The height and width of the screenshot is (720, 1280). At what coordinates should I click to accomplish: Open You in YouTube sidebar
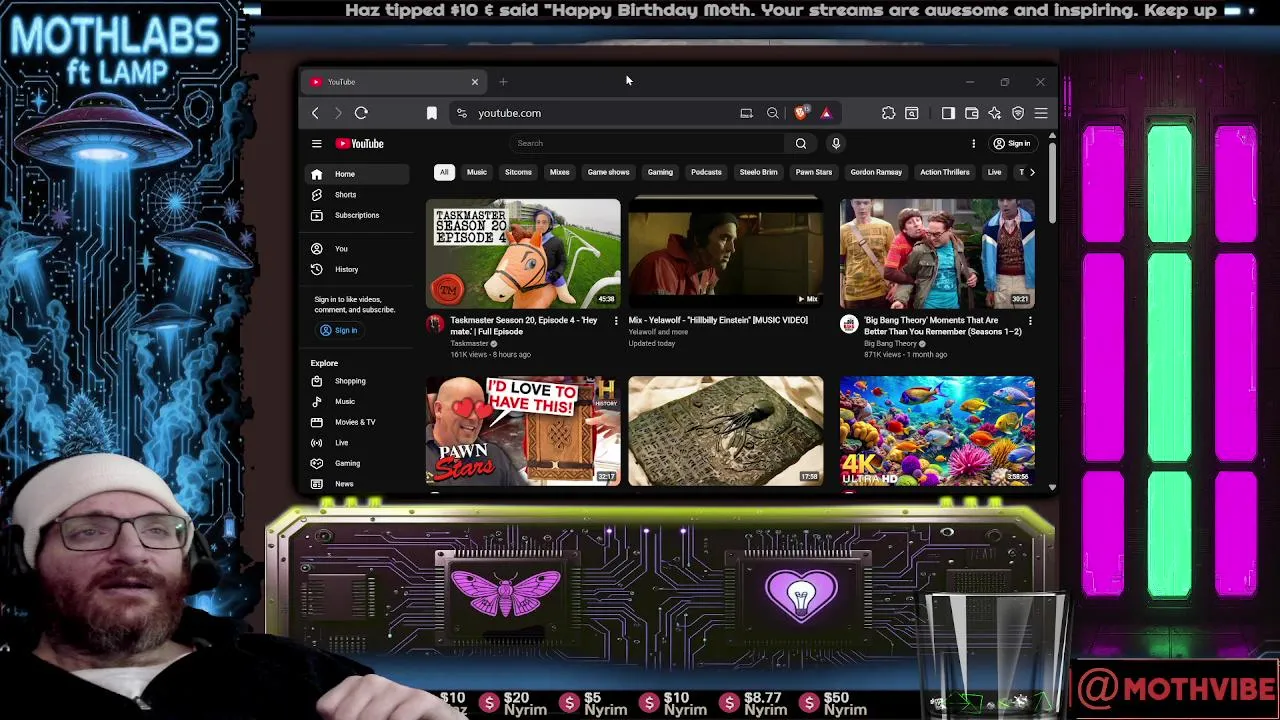point(357,249)
